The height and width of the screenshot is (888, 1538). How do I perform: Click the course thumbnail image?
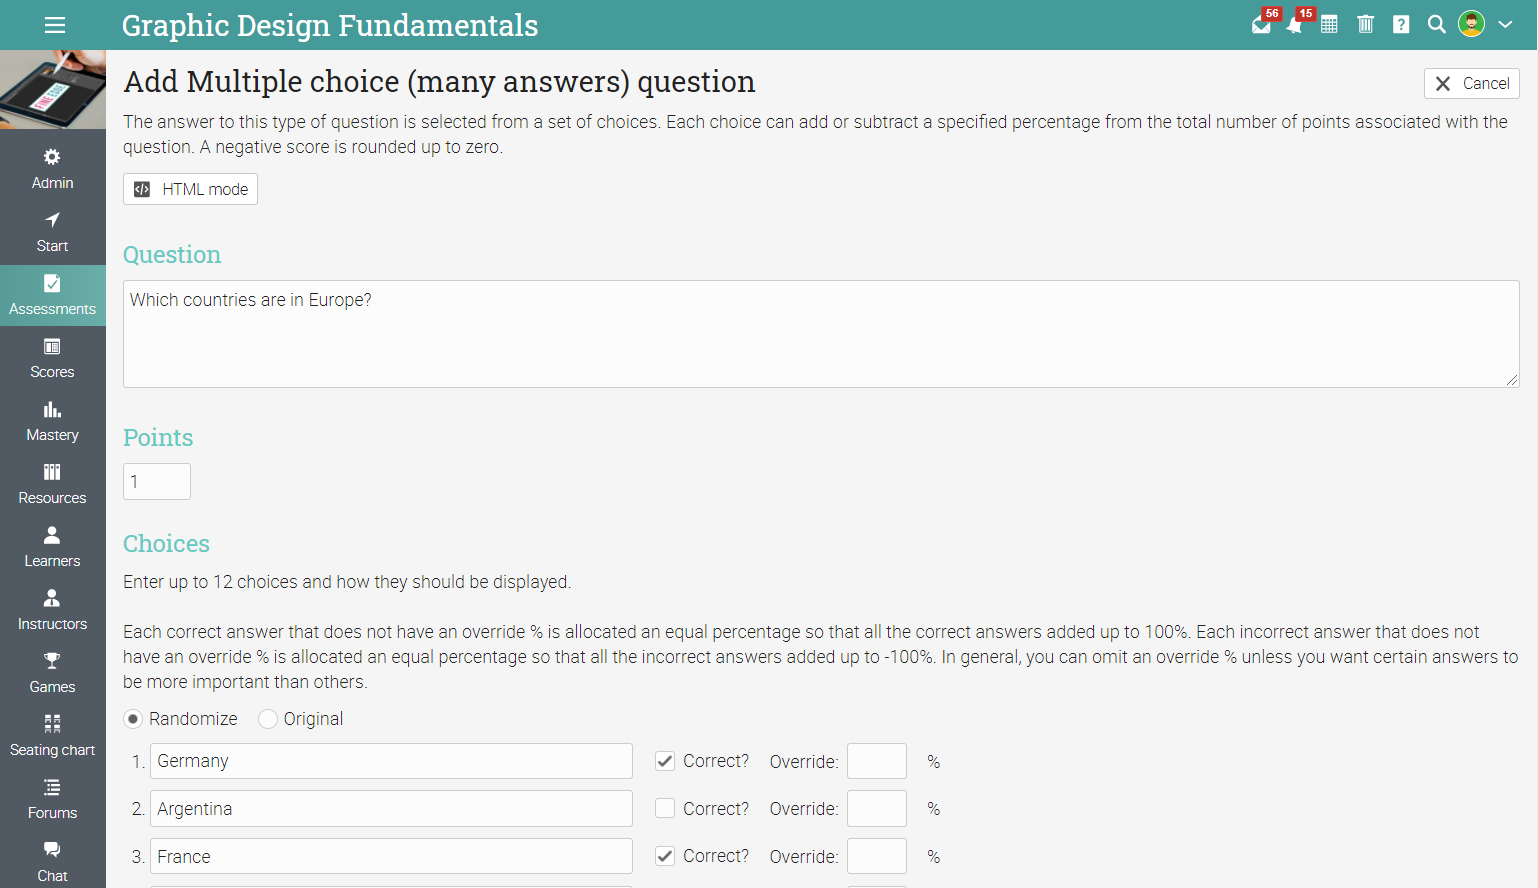point(53,89)
